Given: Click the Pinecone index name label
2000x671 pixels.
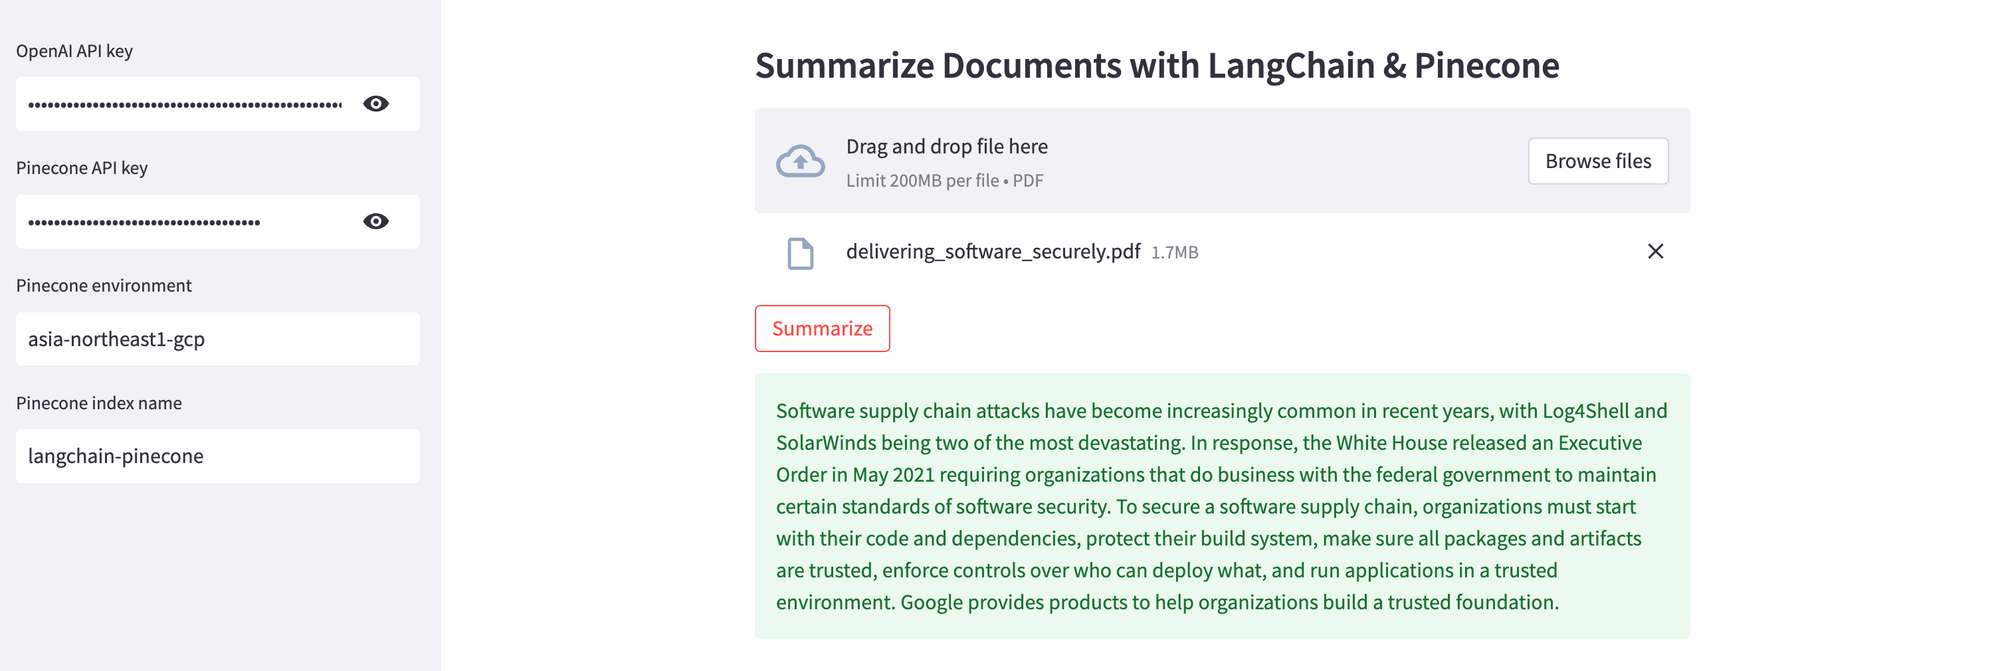Looking at the screenshot, I should (99, 403).
